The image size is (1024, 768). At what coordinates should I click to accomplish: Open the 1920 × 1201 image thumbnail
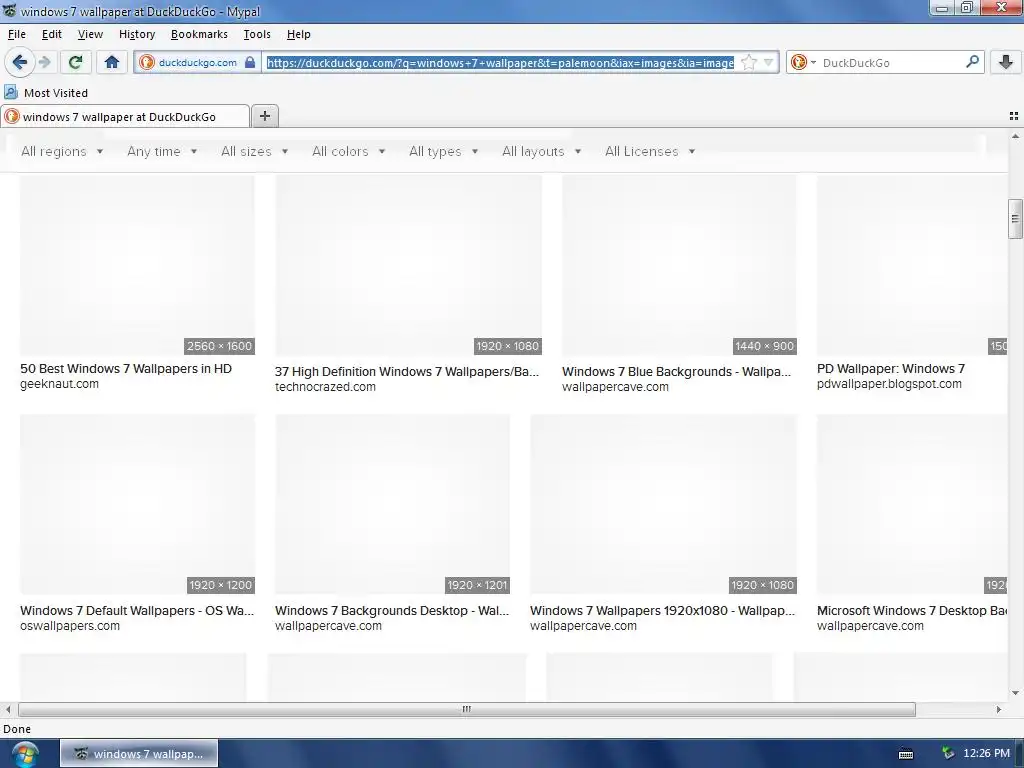click(x=392, y=504)
